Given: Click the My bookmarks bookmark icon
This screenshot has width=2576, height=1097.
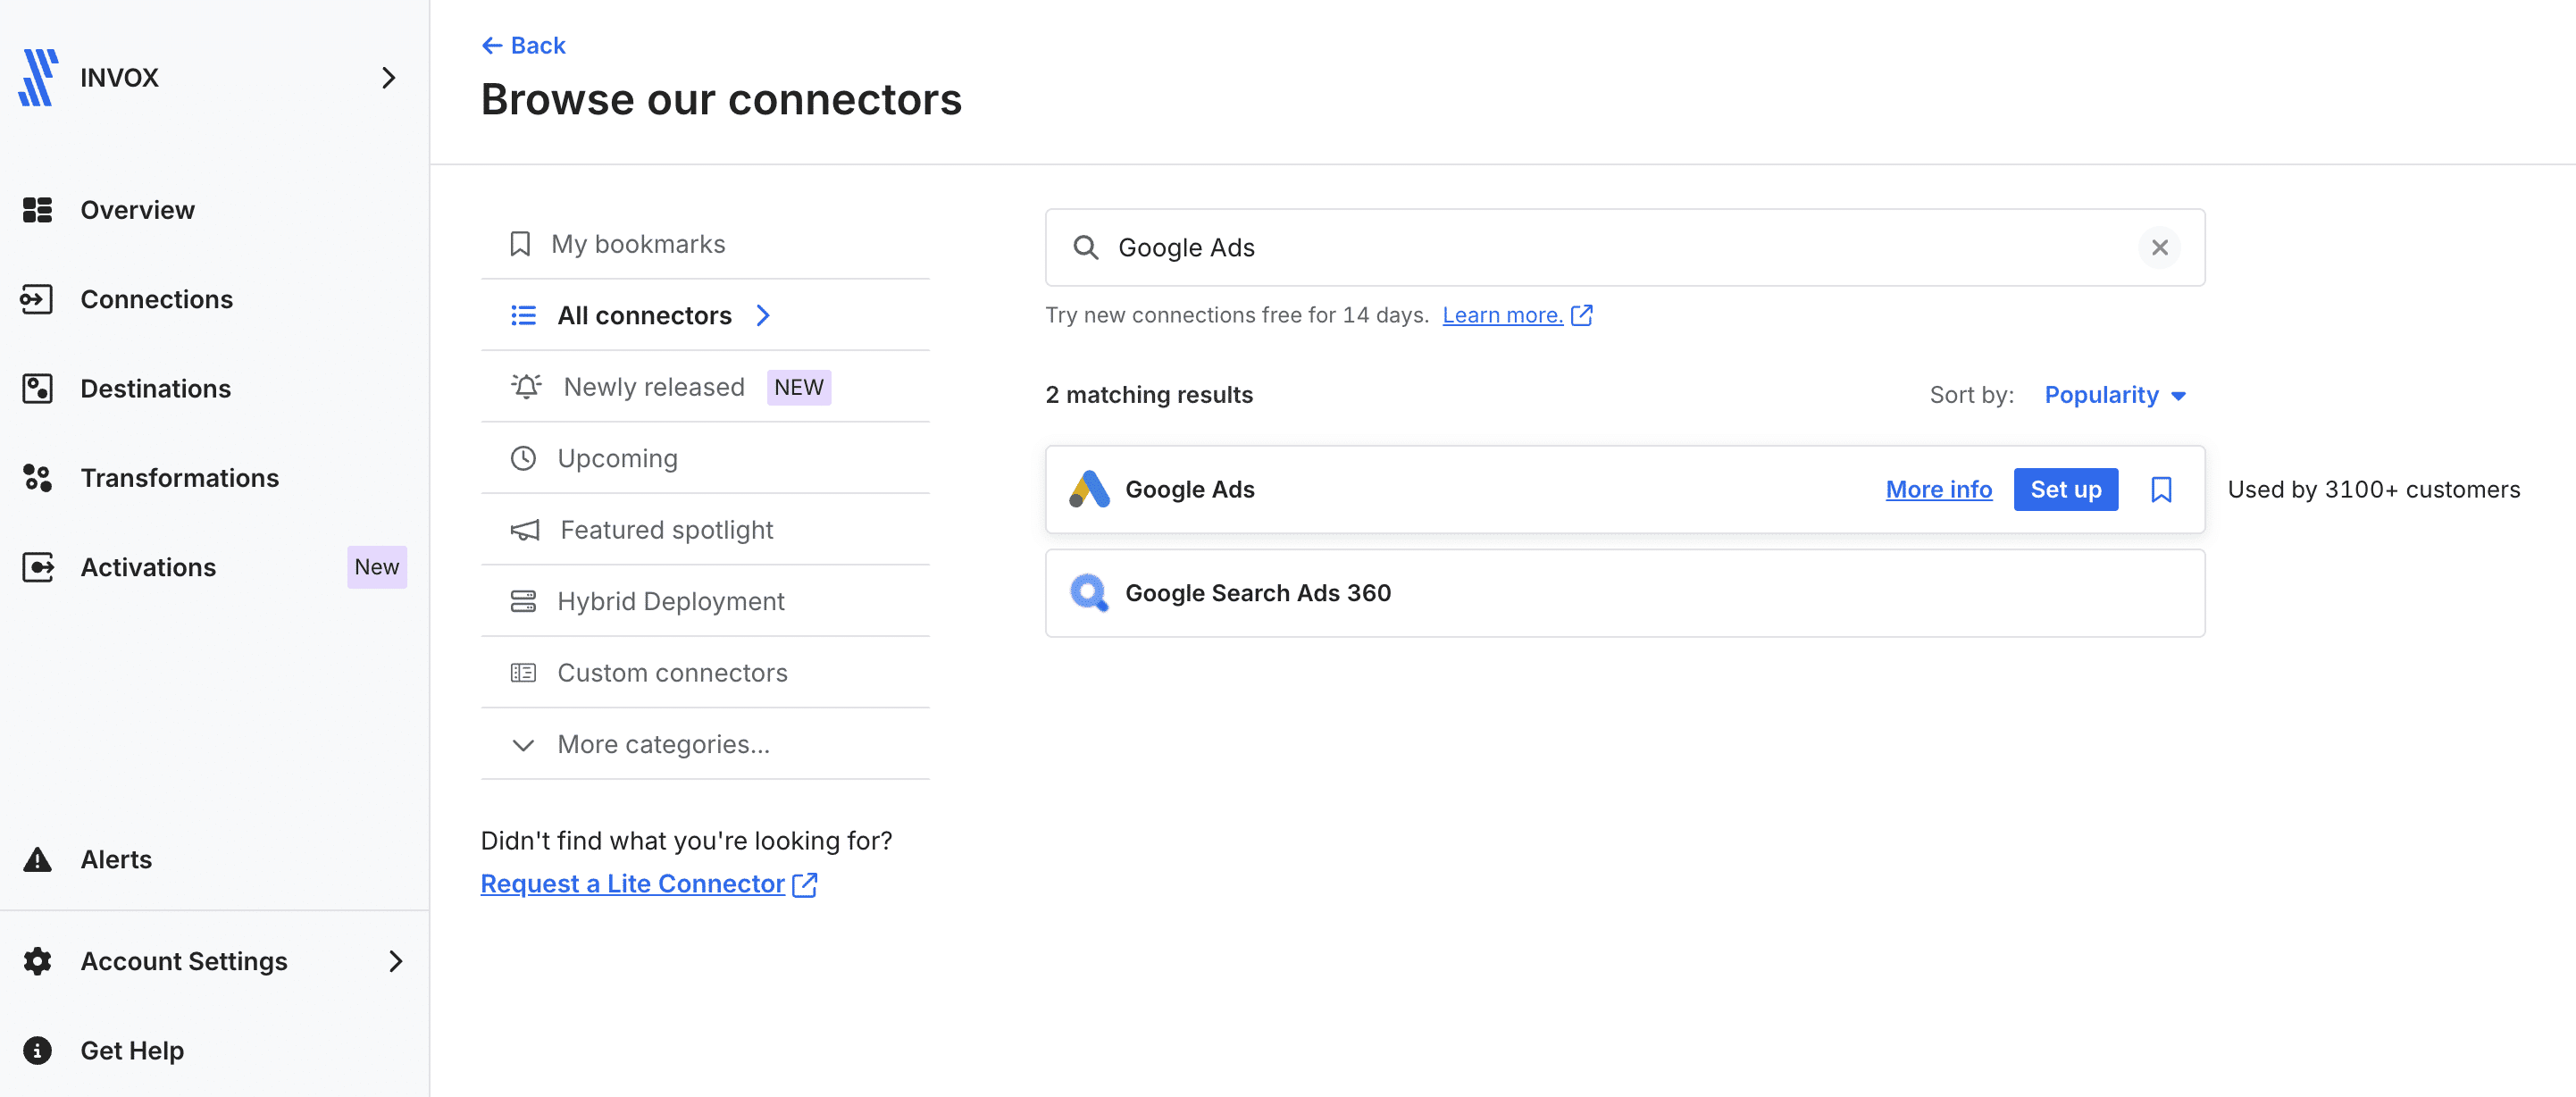Looking at the screenshot, I should click(x=520, y=244).
